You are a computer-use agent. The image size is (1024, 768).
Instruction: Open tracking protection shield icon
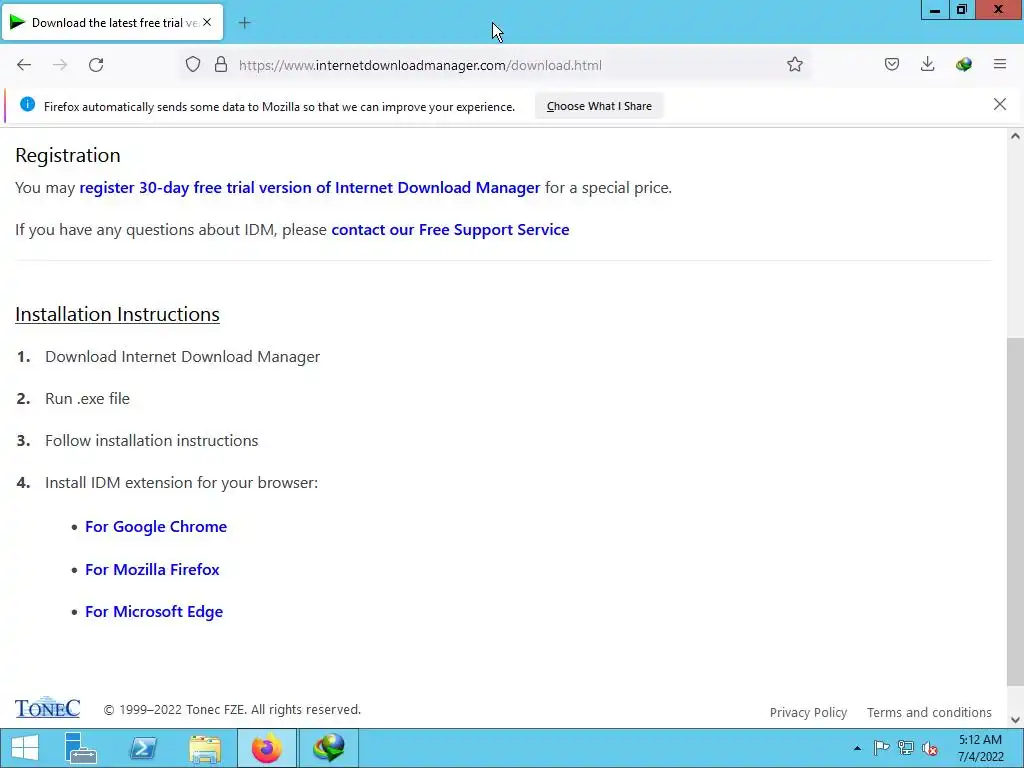(x=193, y=65)
